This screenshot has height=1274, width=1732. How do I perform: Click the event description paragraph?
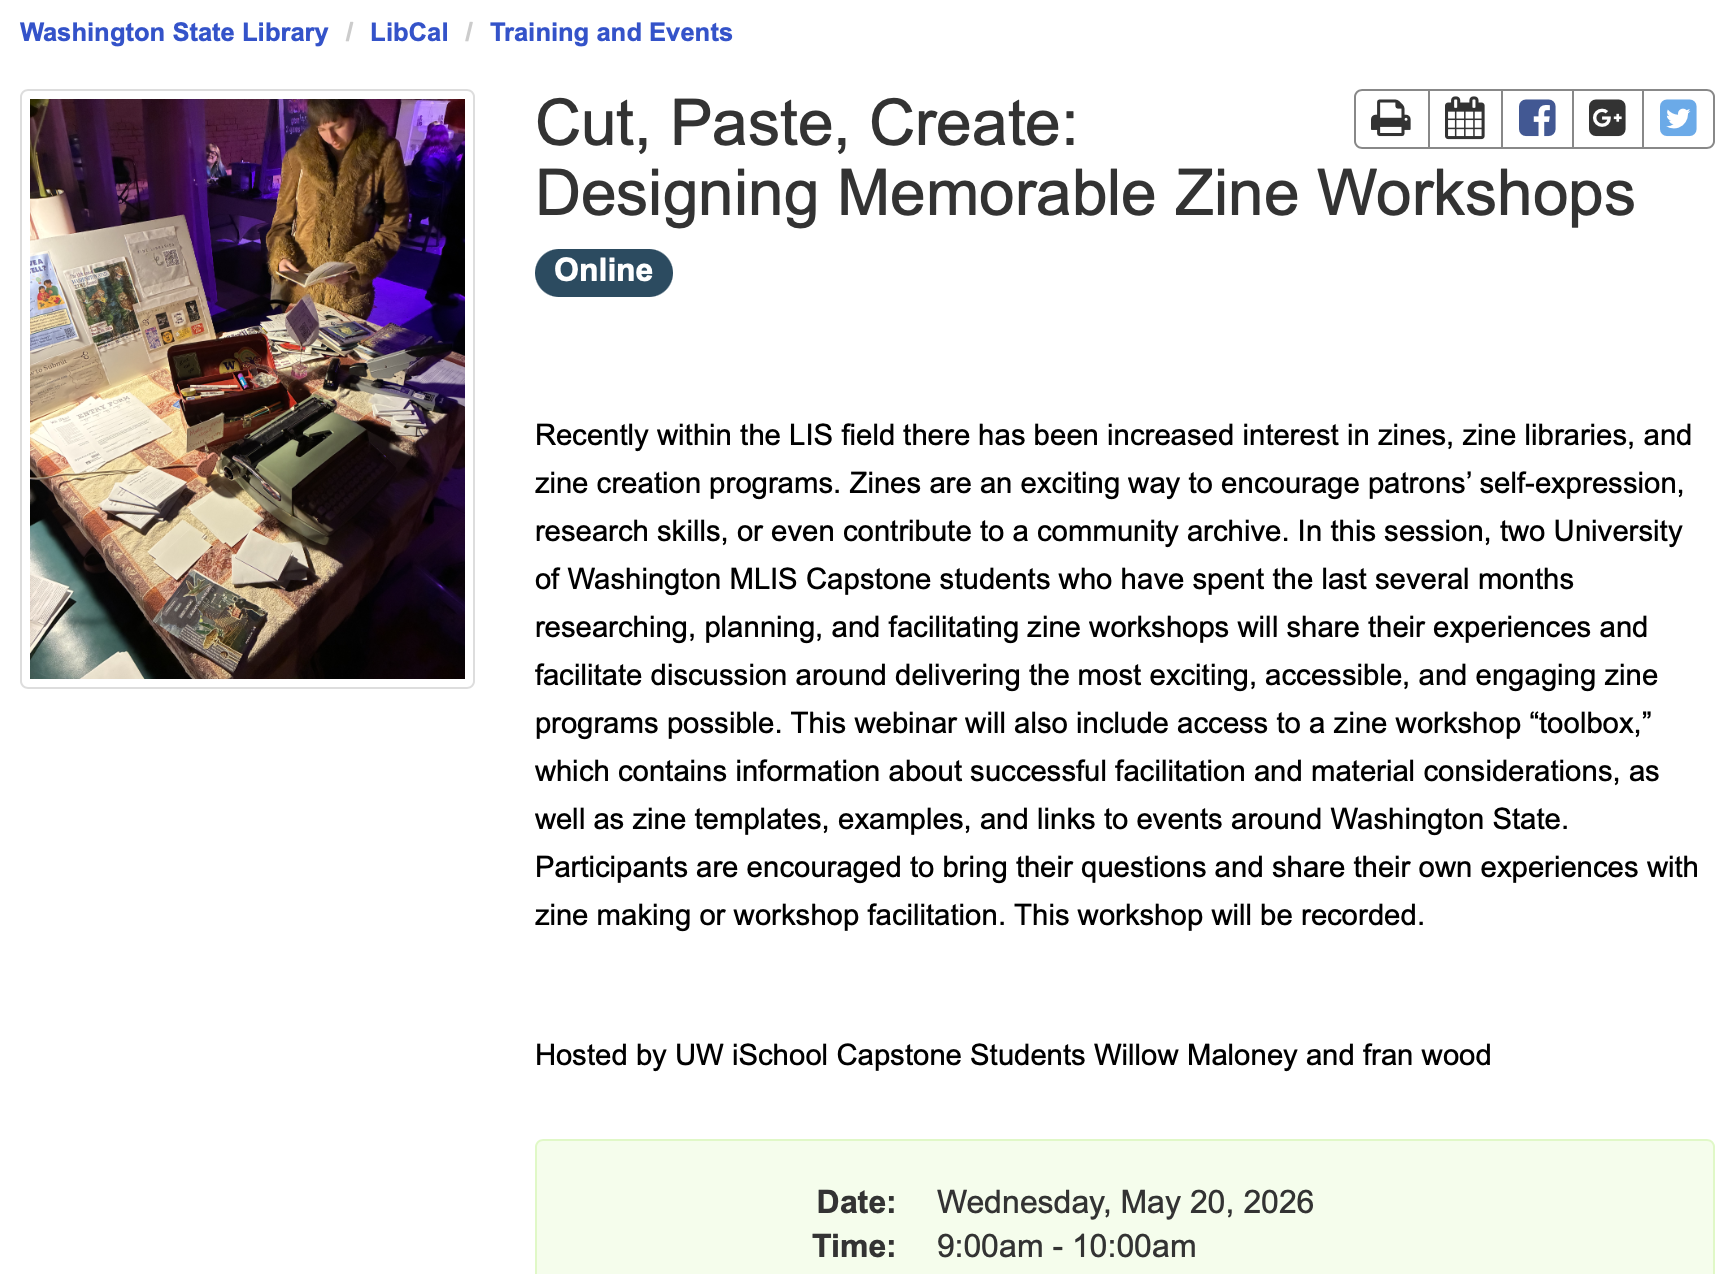coord(1117,675)
